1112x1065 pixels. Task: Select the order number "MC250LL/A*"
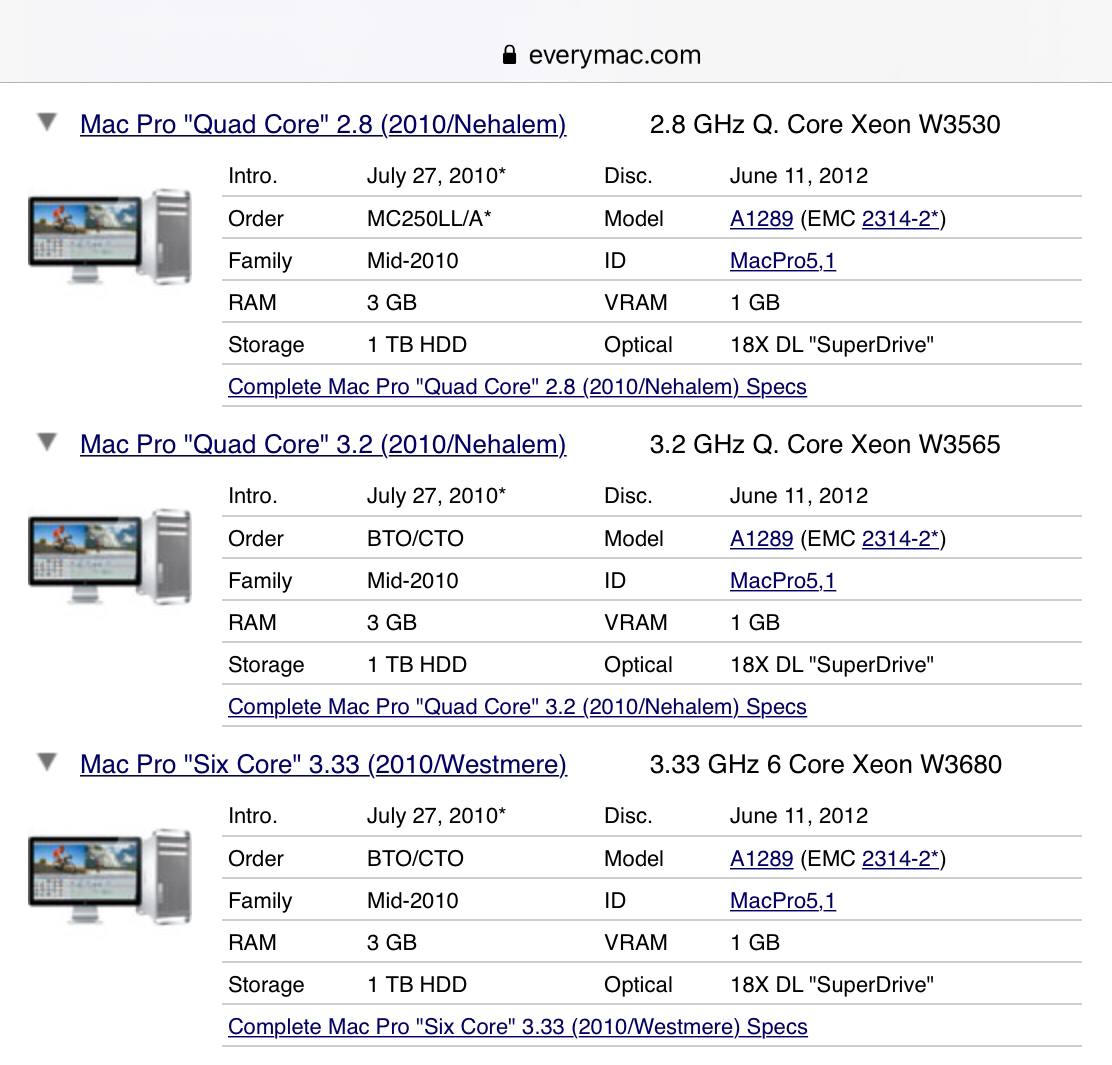click(429, 218)
